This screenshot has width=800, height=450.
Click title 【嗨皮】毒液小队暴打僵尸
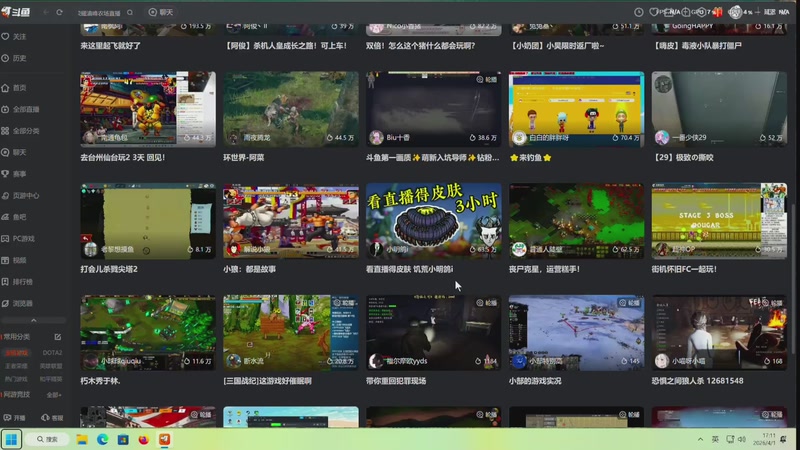point(698,46)
